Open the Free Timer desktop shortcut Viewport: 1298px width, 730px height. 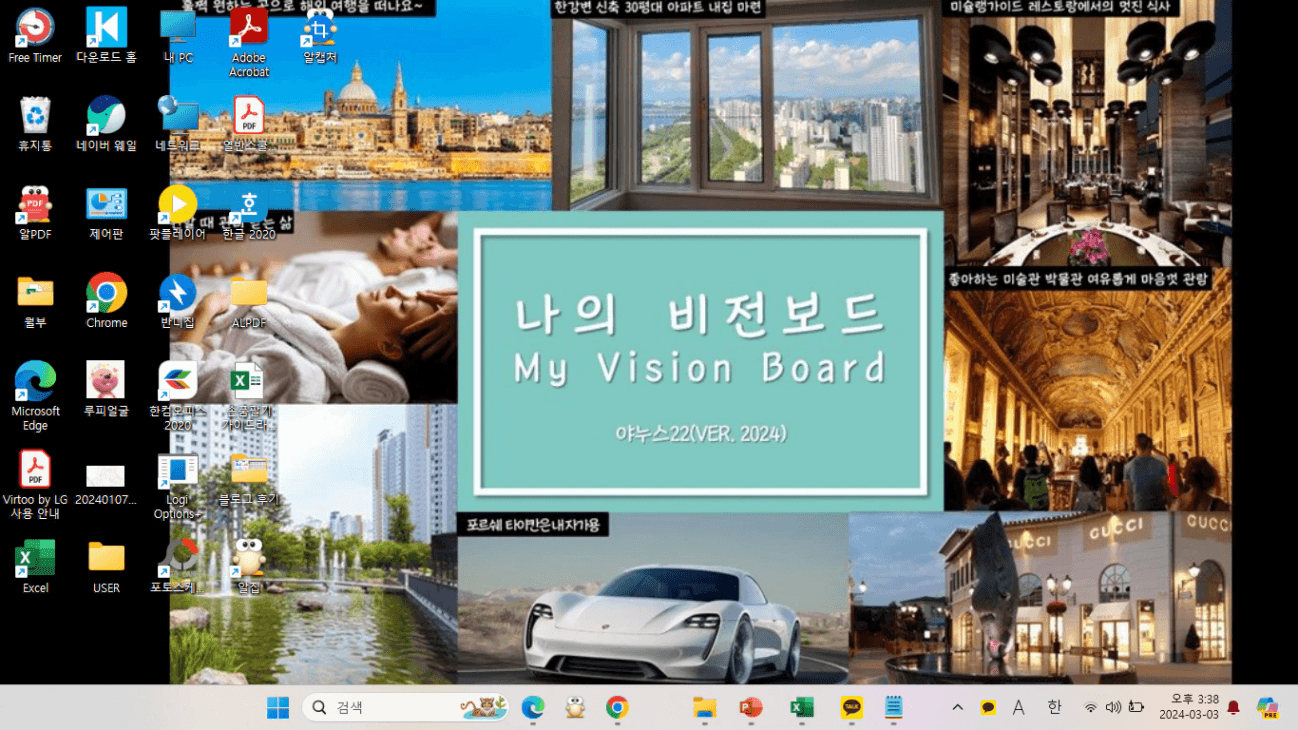point(35,28)
